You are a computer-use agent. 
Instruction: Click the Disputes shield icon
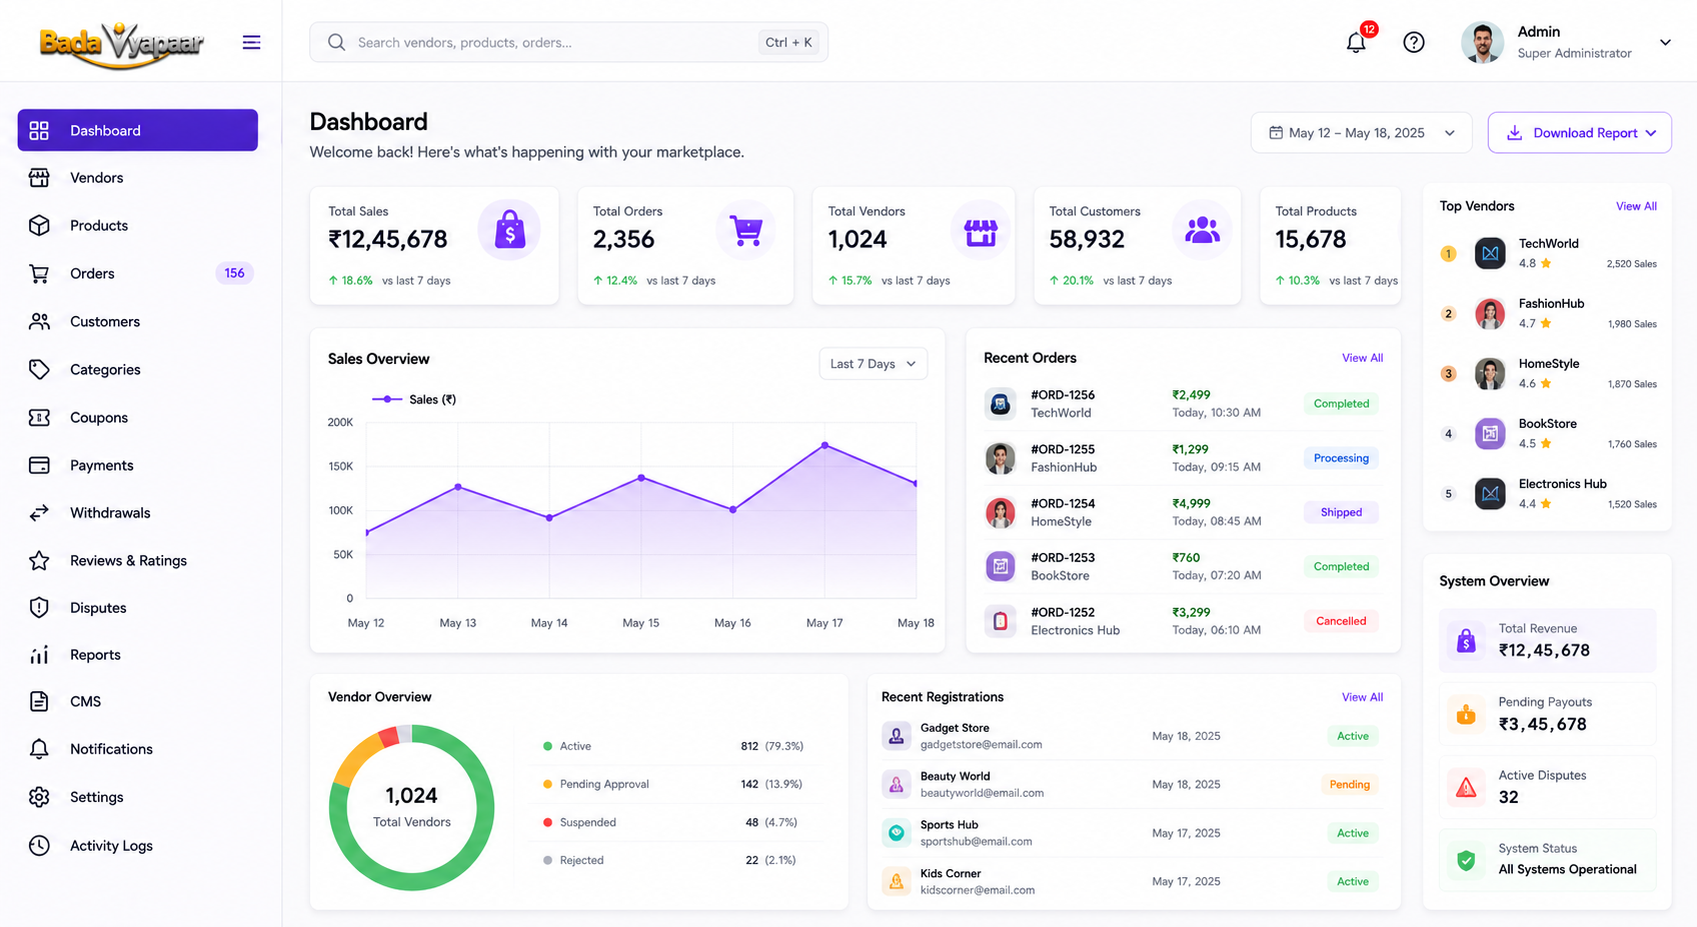(x=39, y=607)
